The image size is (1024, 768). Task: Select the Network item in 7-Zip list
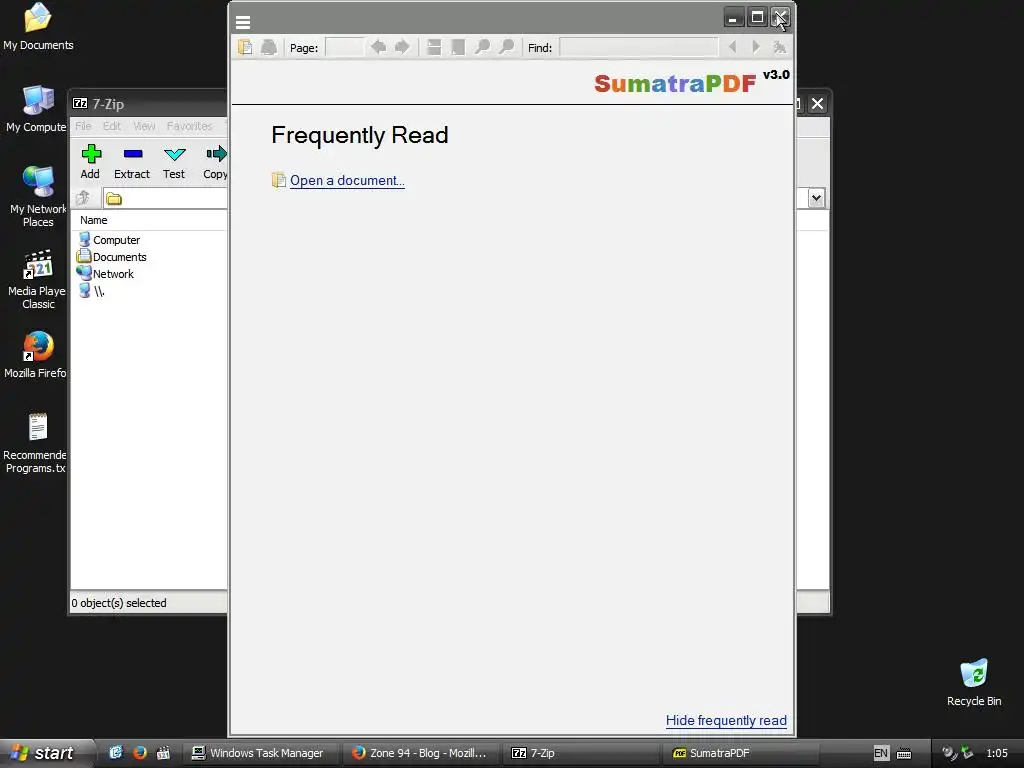pyautogui.click(x=106, y=274)
